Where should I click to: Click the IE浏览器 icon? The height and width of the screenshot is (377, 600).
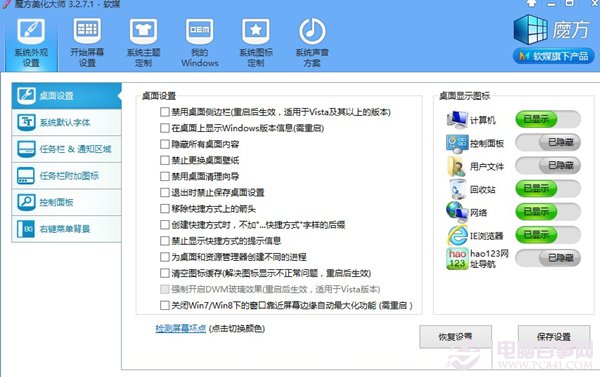(458, 235)
